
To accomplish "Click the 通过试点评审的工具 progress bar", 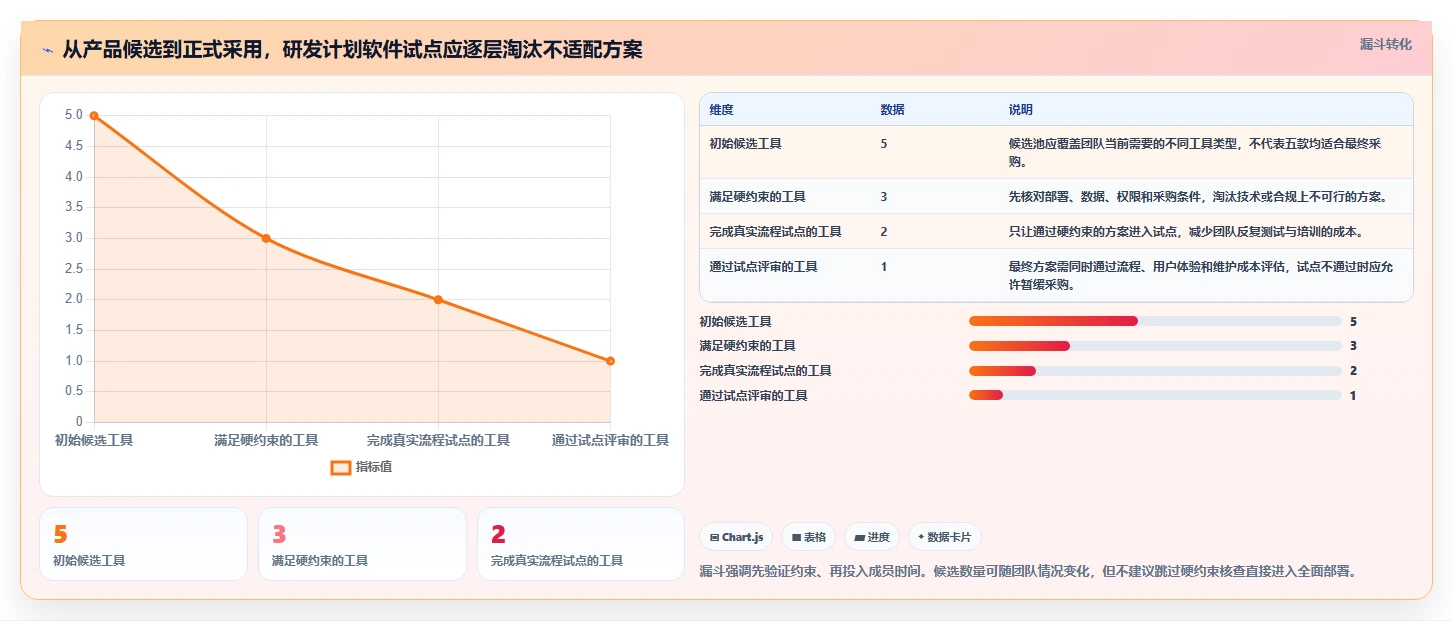I will [1155, 396].
